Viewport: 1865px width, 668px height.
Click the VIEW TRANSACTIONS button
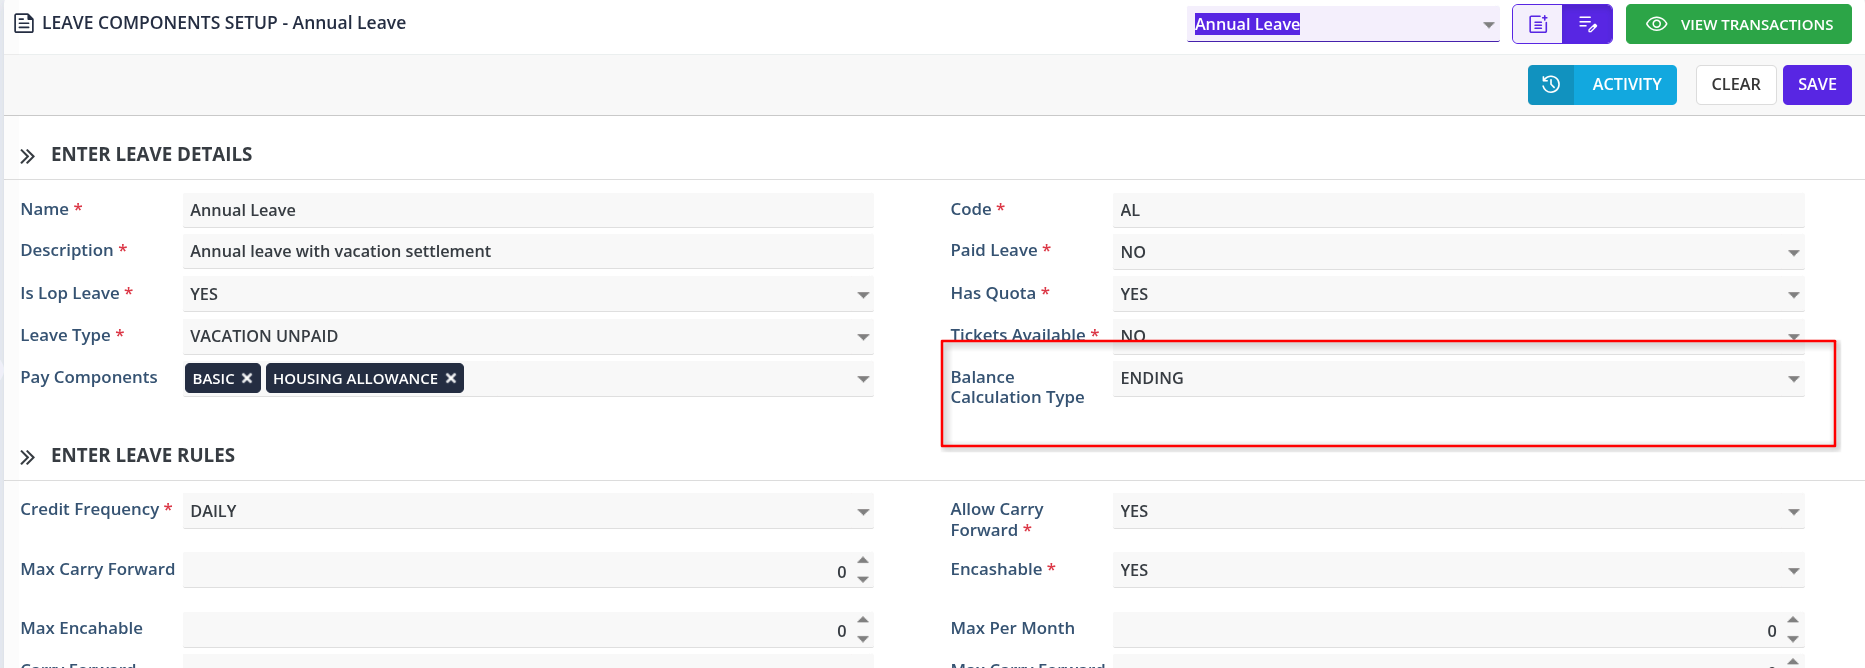tap(1739, 24)
